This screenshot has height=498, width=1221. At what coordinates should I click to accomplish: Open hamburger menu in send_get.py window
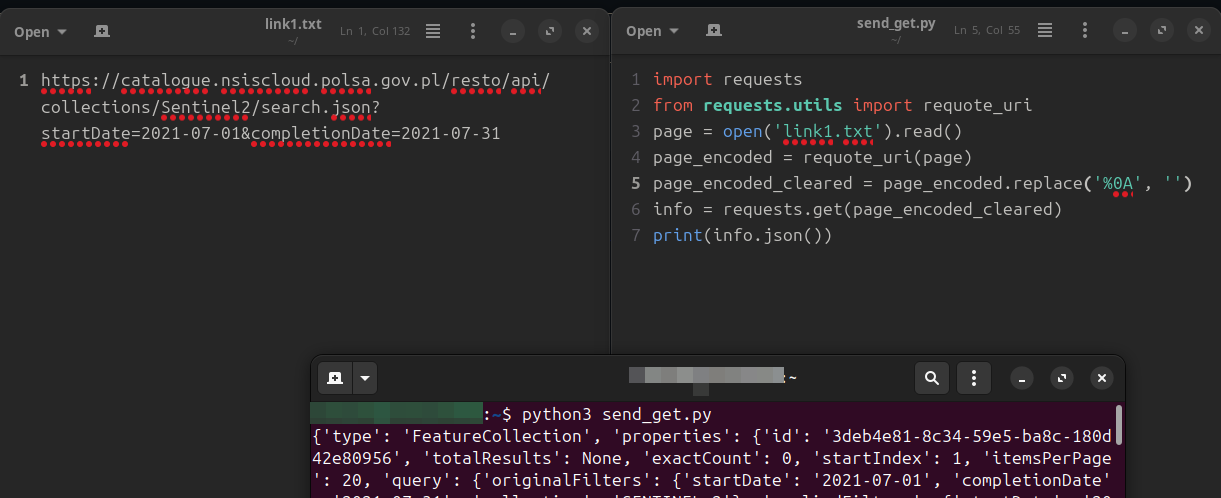coord(1045,31)
